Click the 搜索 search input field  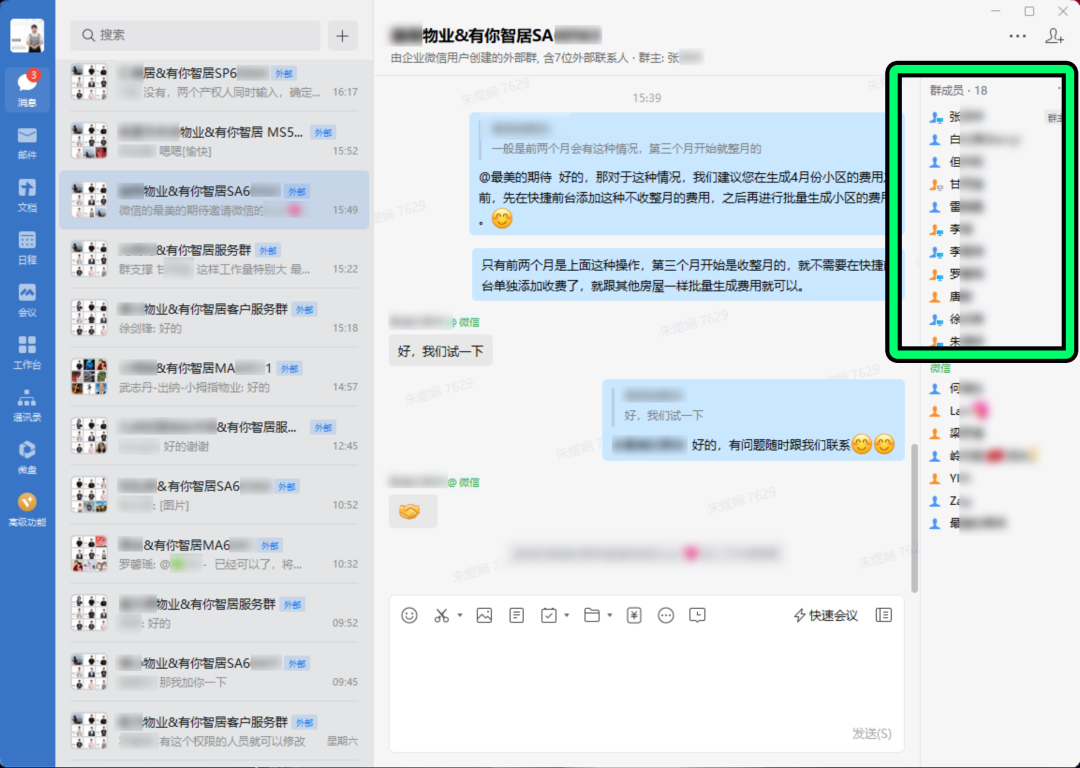click(195, 35)
